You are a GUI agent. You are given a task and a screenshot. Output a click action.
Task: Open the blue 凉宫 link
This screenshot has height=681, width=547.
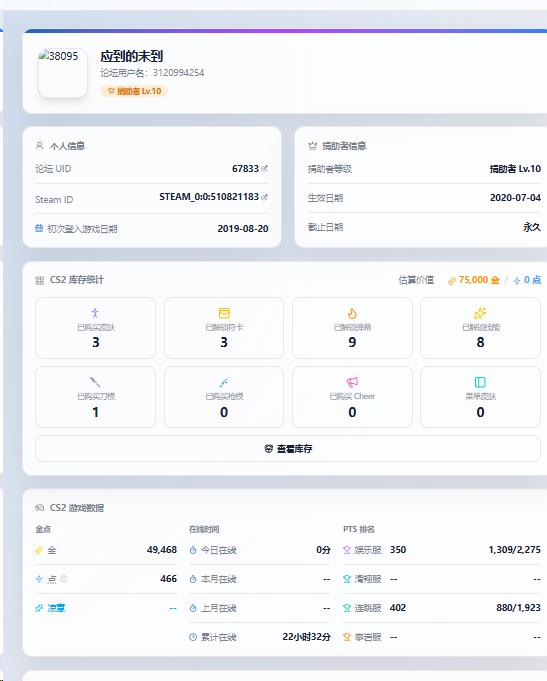click(x=56, y=608)
